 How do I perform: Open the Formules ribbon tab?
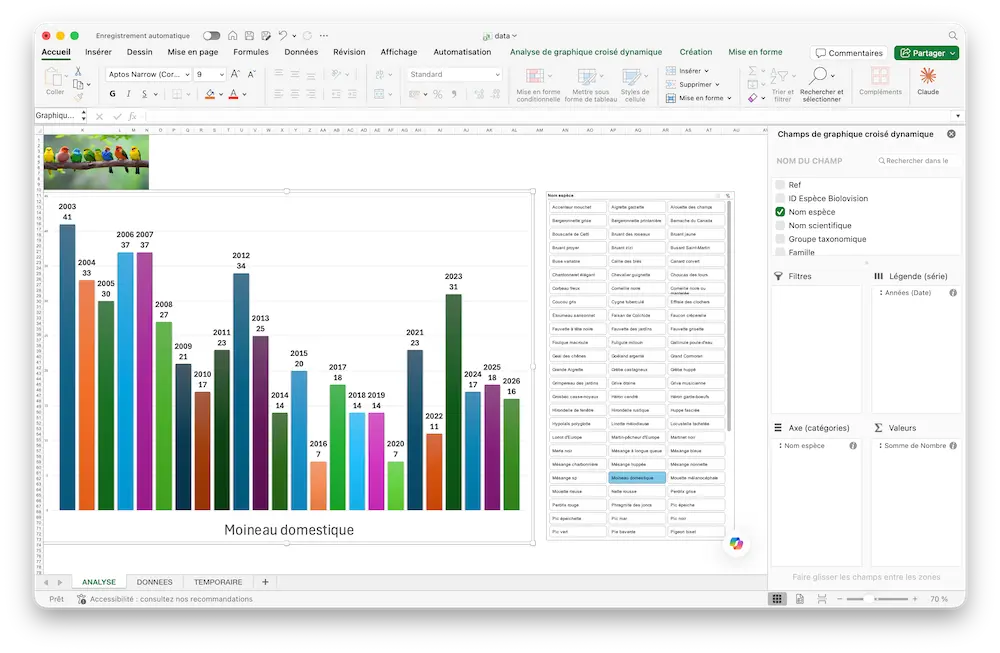251,52
